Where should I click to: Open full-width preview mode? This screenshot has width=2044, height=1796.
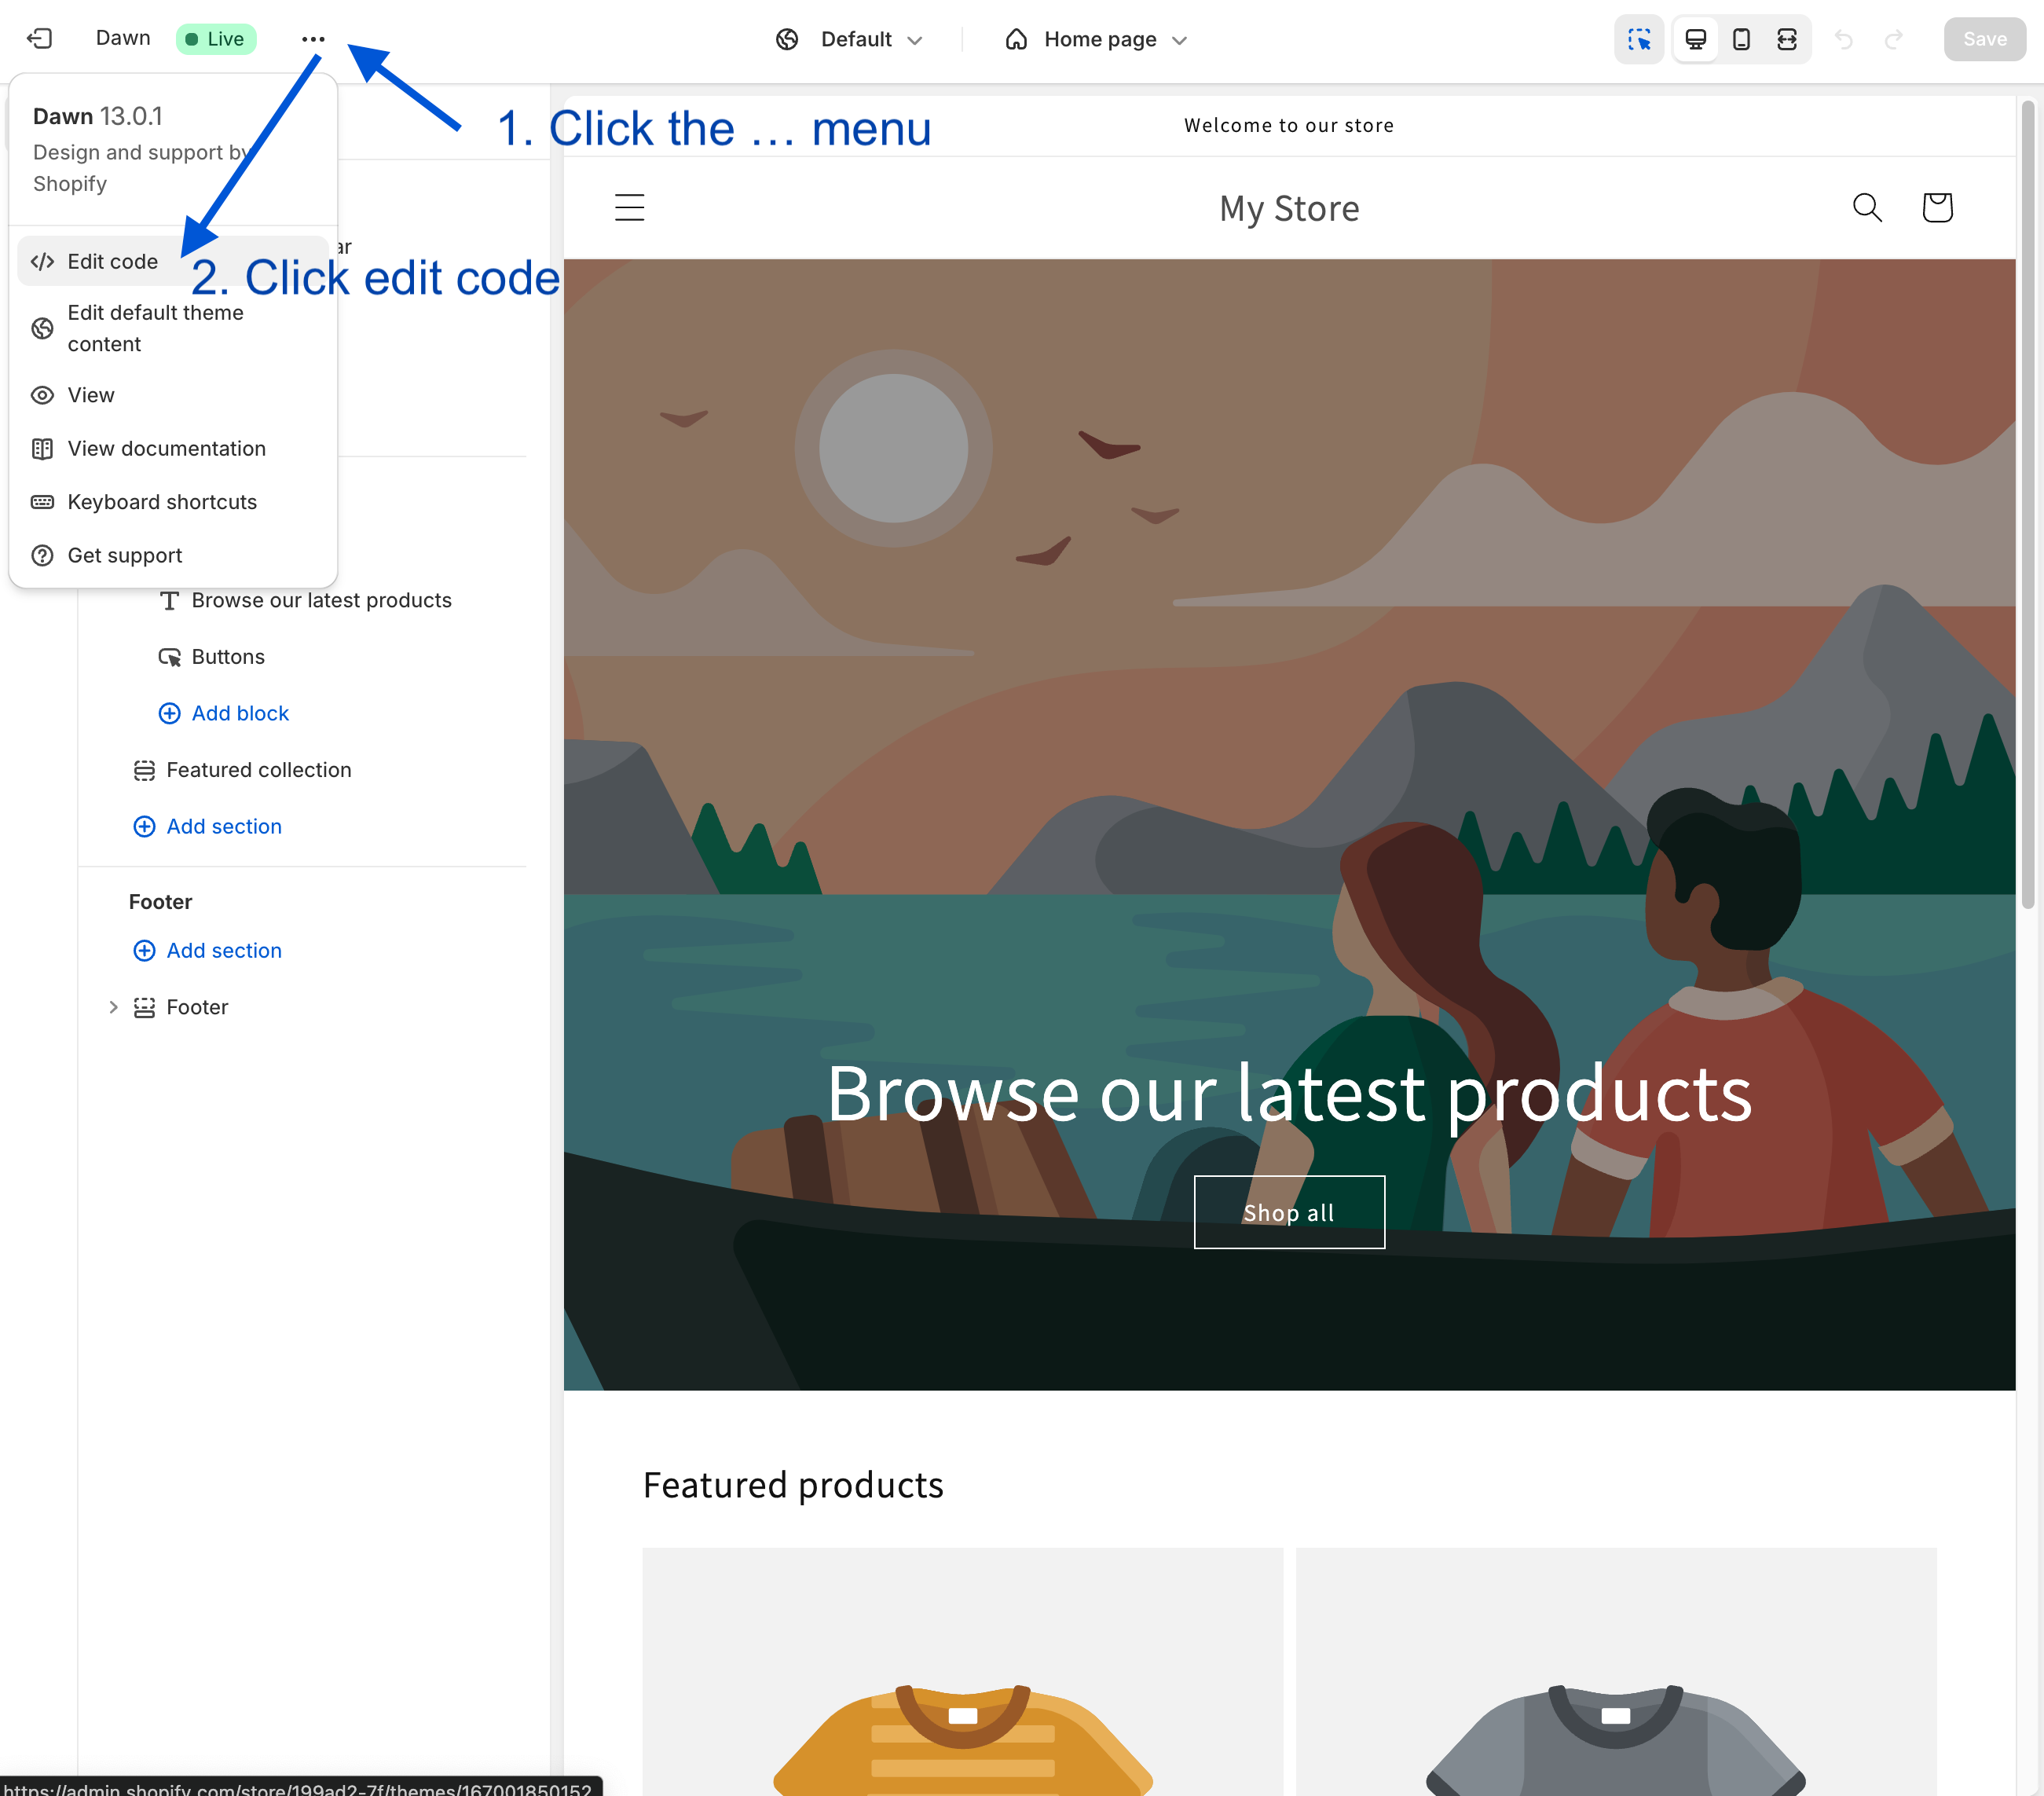1788,39
